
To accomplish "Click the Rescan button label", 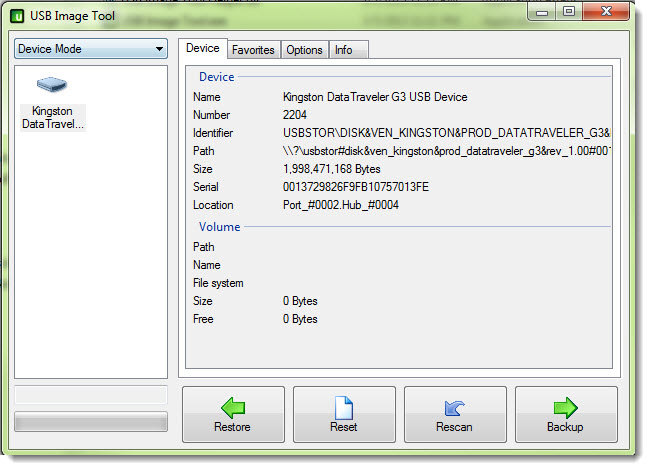I will 454,427.
